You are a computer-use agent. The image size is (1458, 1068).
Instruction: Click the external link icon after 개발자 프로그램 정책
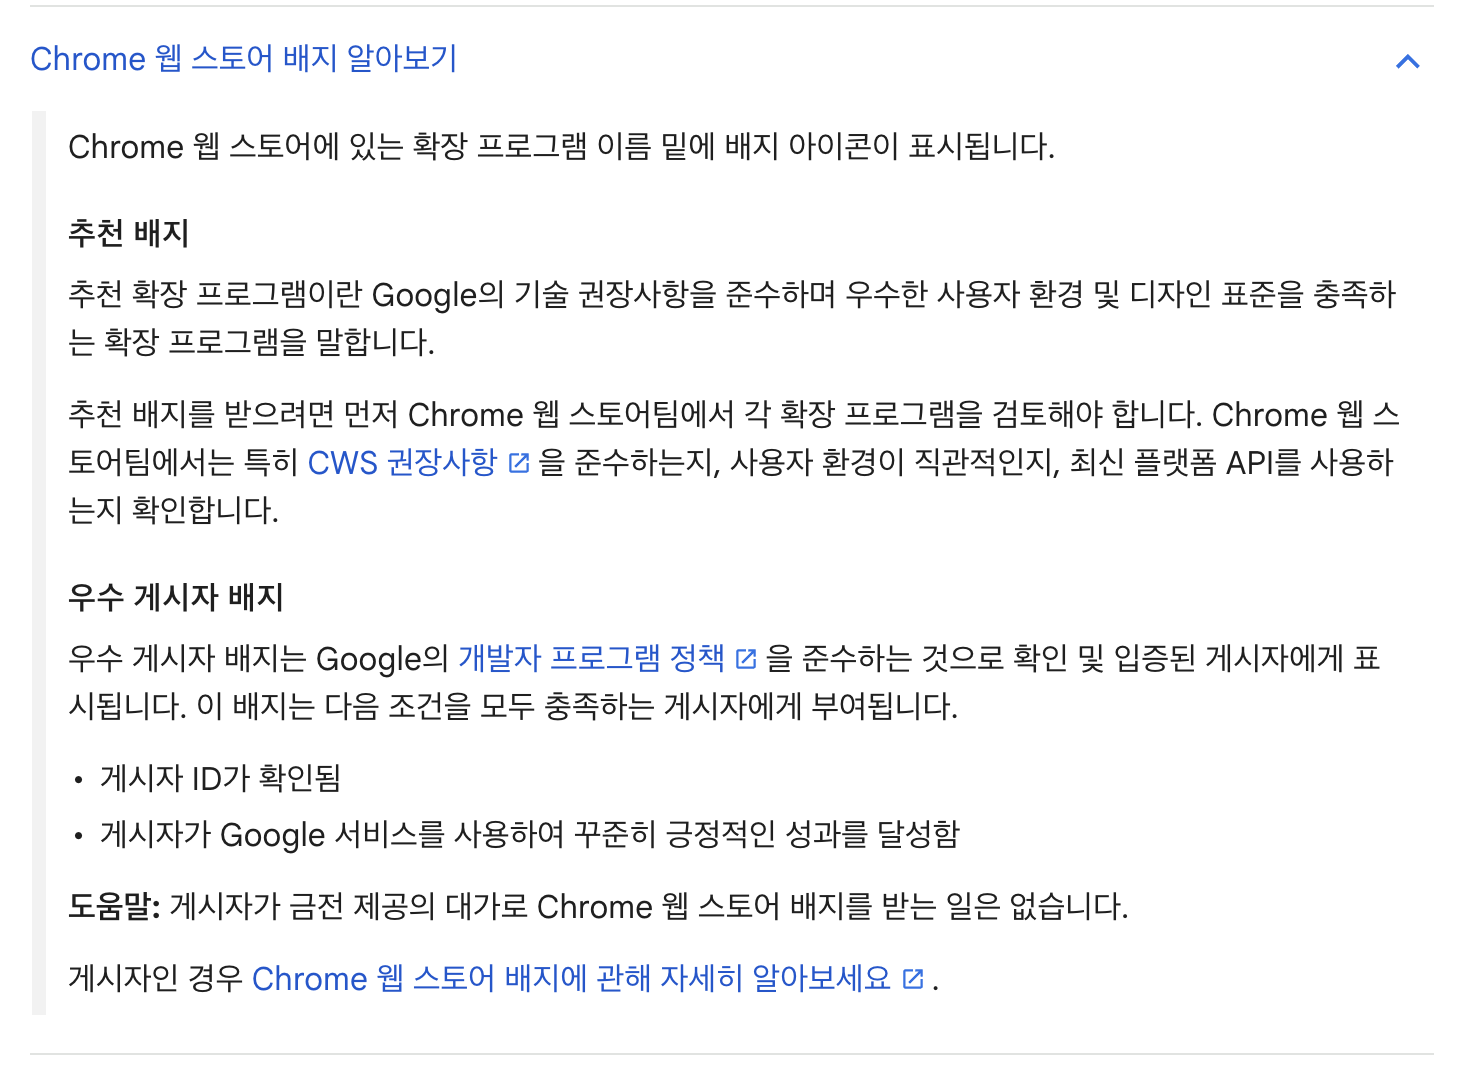tap(746, 658)
